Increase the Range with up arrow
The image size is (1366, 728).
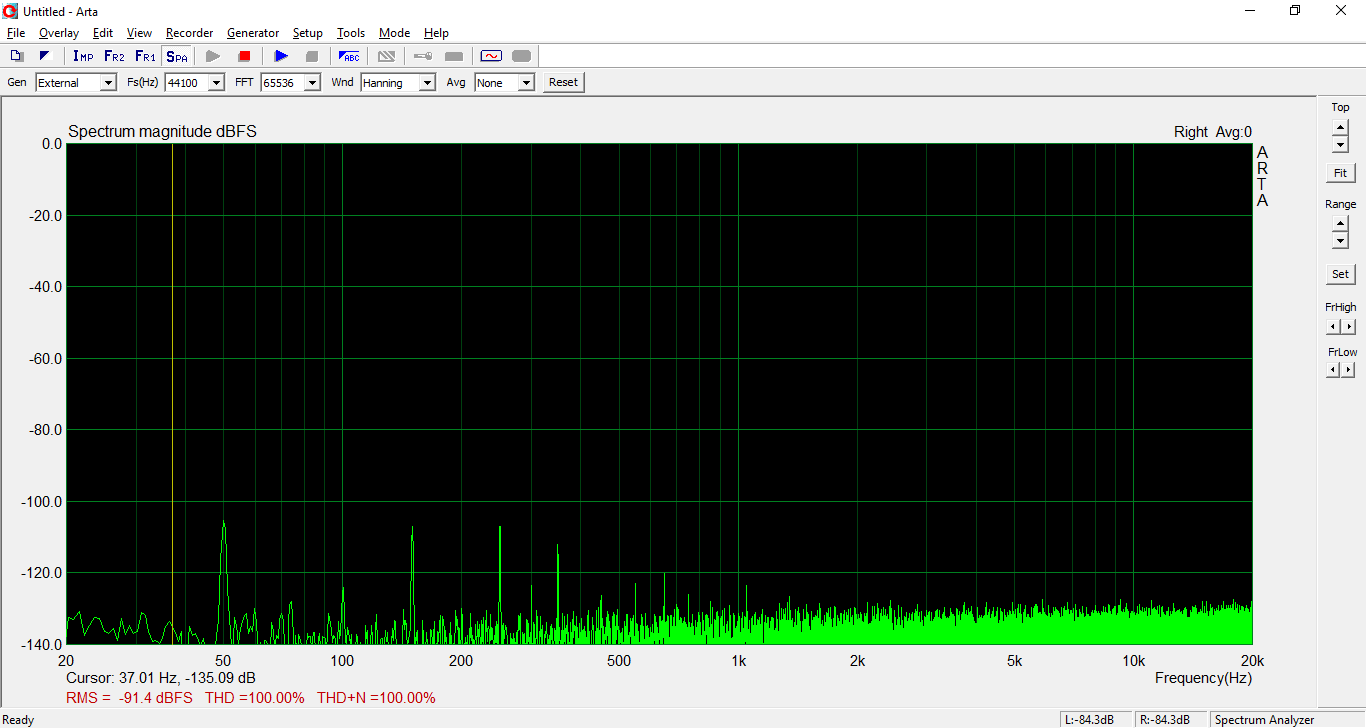(1340, 224)
